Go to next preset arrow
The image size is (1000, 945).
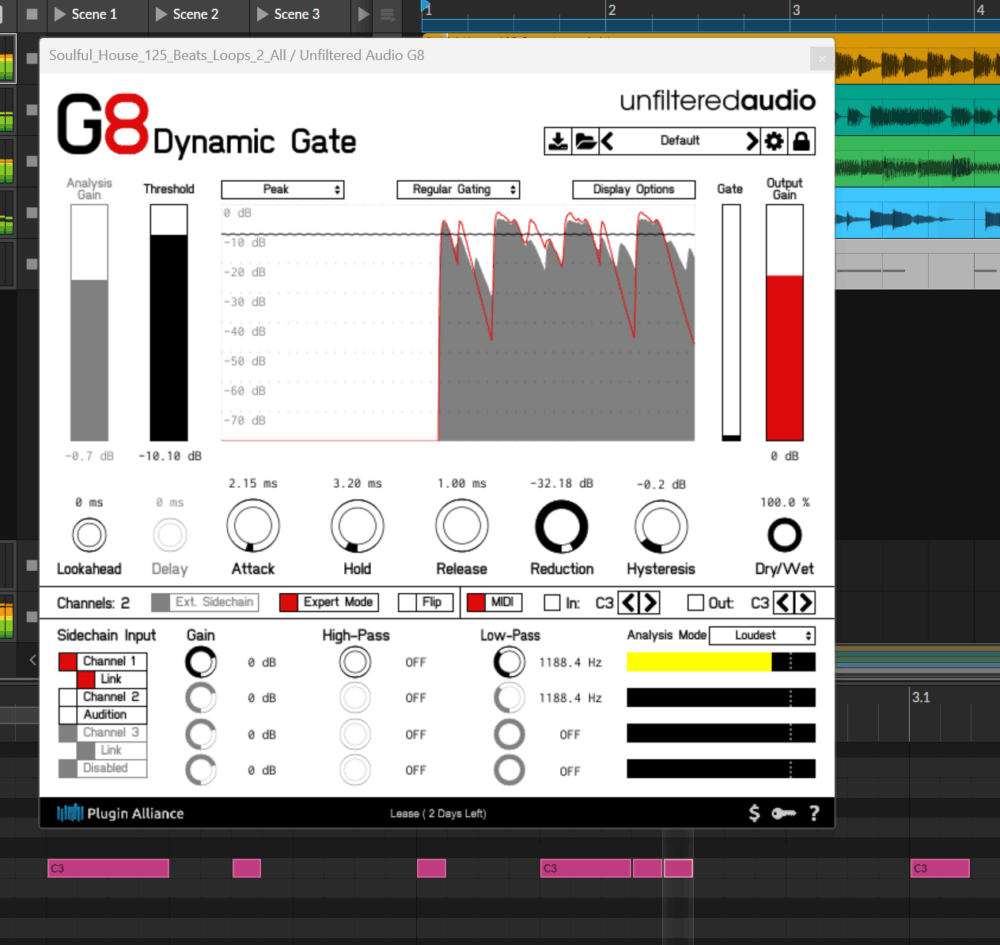tap(752, 141)
